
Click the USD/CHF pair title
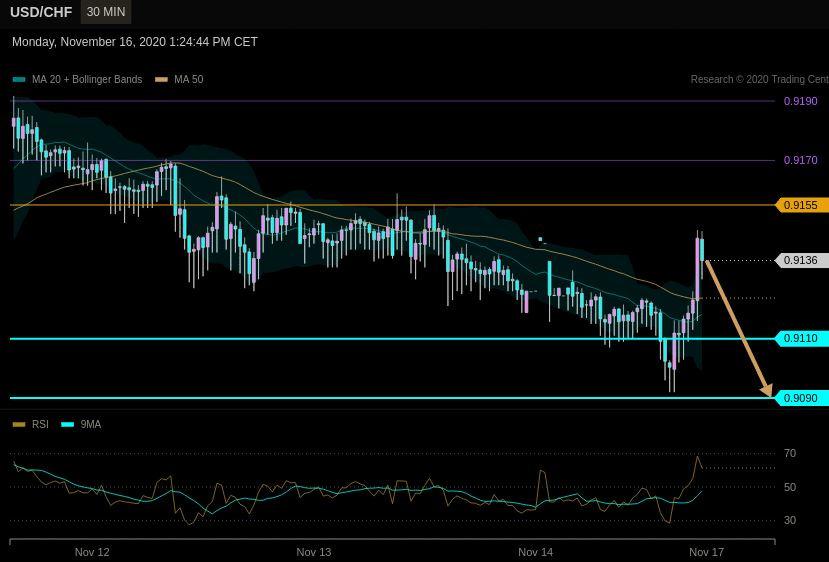pos(41,12)
